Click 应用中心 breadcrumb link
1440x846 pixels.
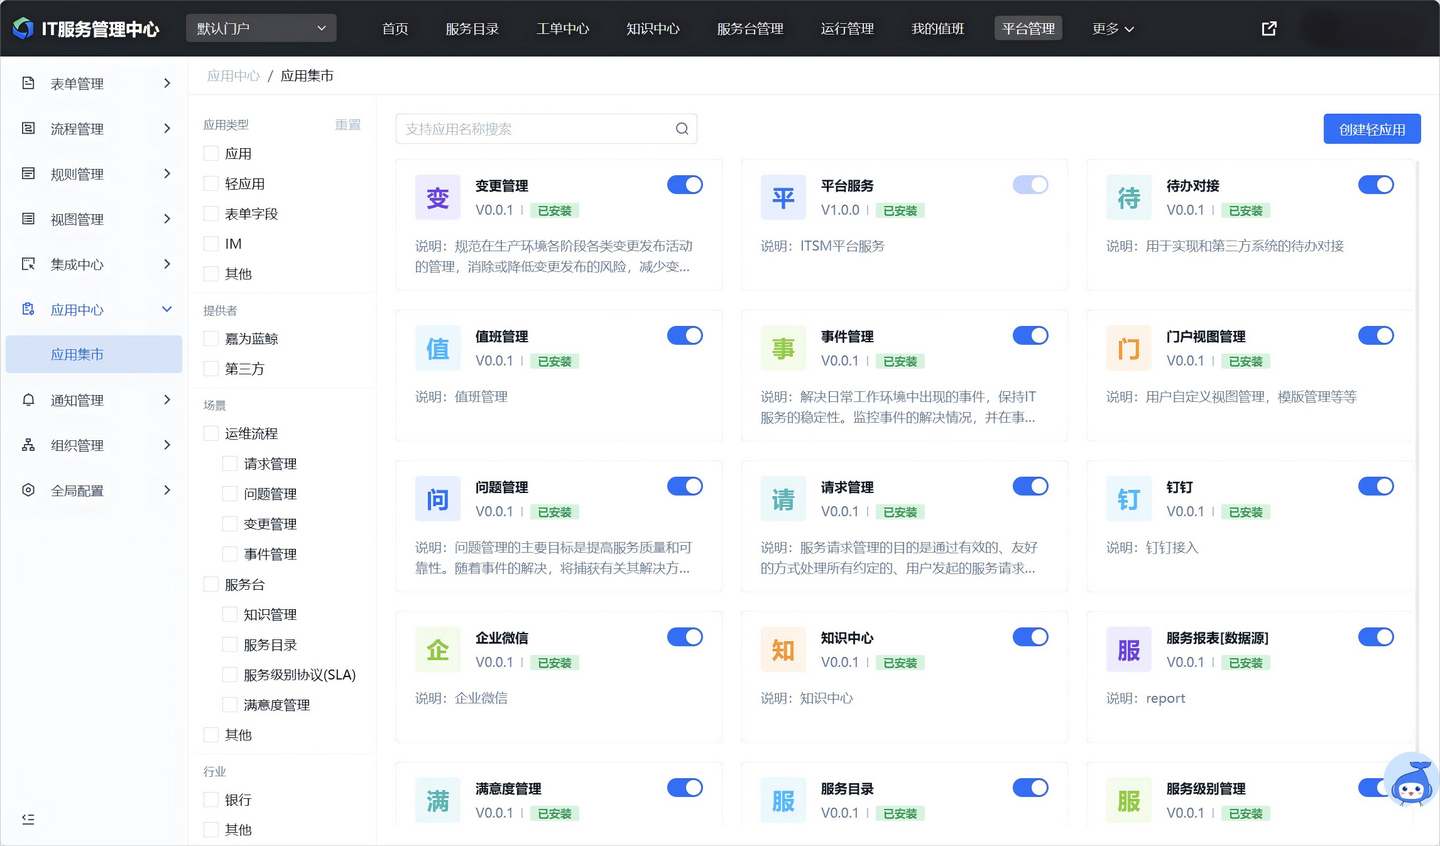click(x=233, y=76)
